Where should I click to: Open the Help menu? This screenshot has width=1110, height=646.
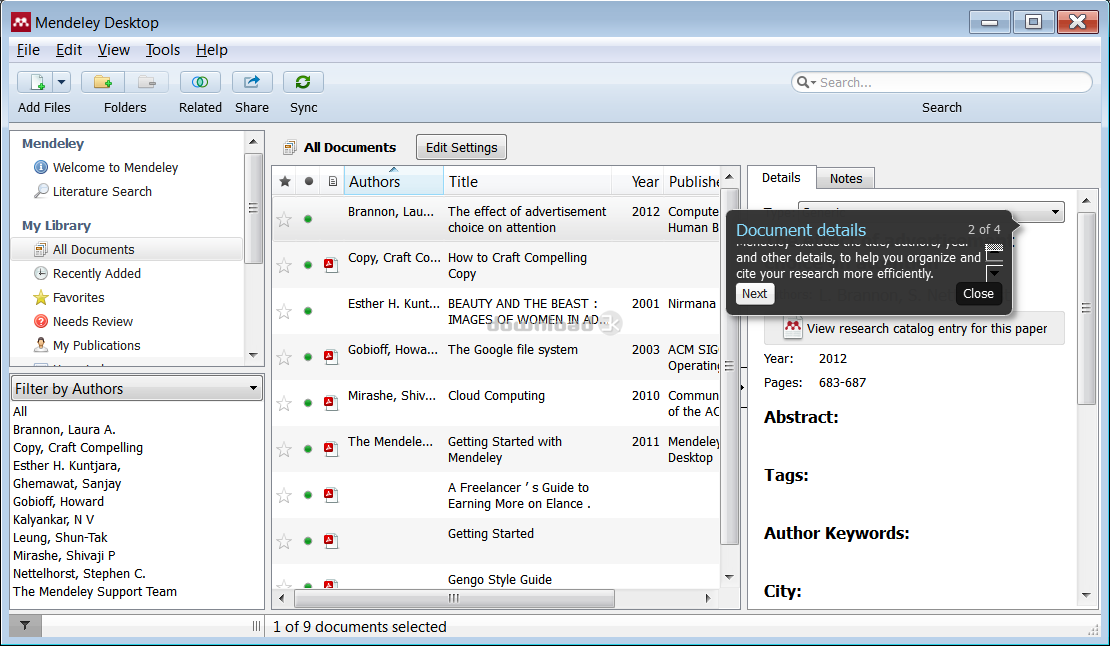click(x=212, y=50)
